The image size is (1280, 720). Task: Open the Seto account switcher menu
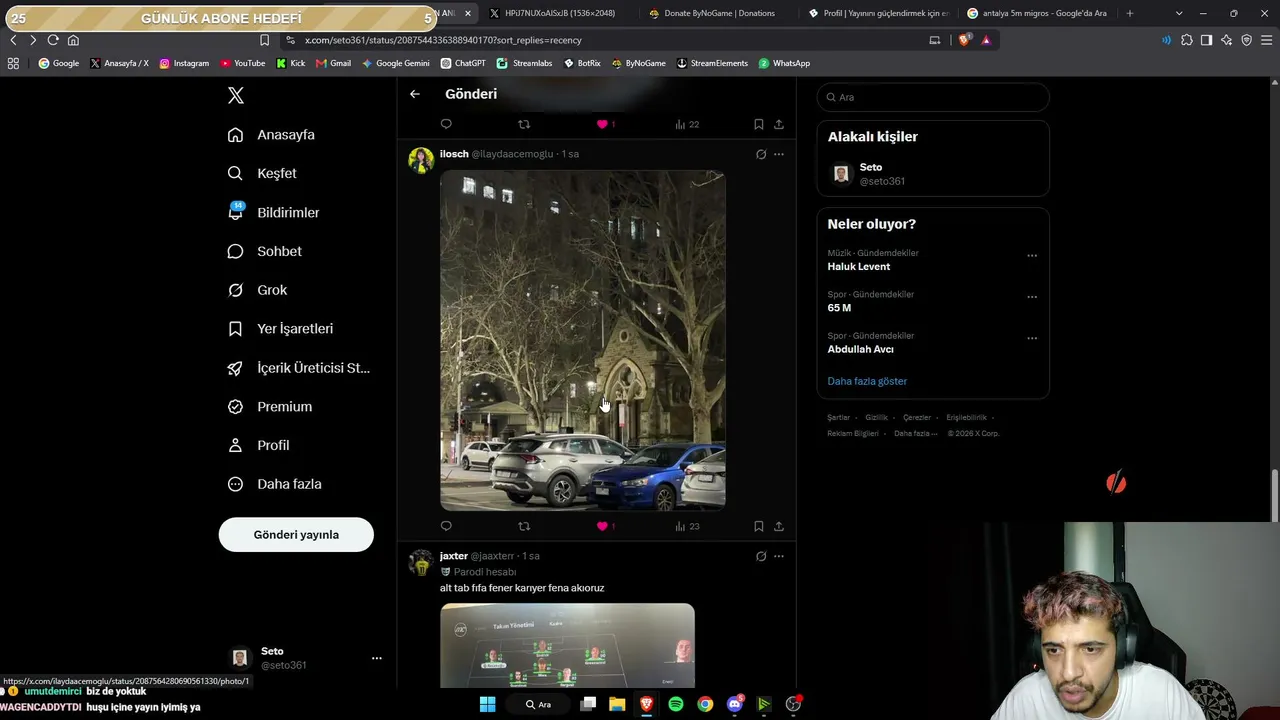click(x=306, y=658)
